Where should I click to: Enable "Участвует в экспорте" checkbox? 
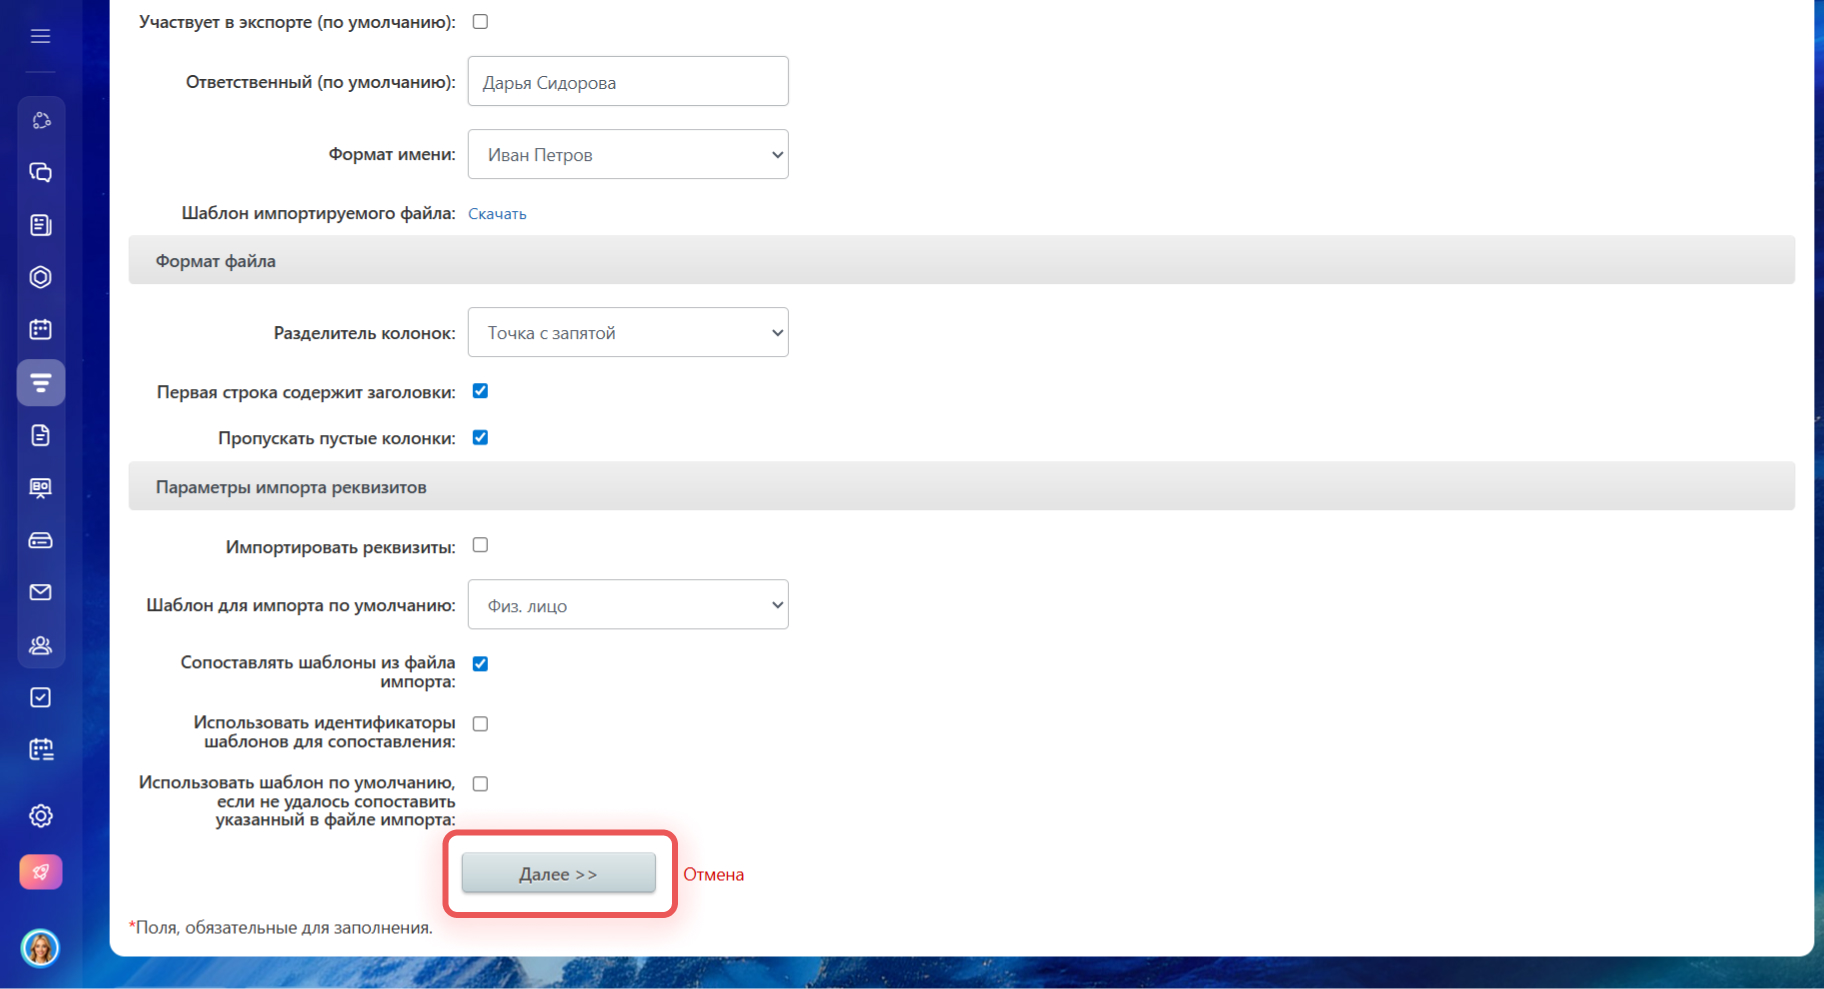click(x=480, y=22)
